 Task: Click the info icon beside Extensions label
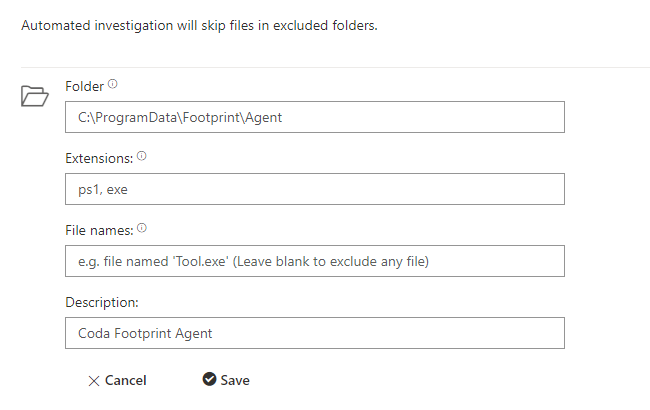142,156
